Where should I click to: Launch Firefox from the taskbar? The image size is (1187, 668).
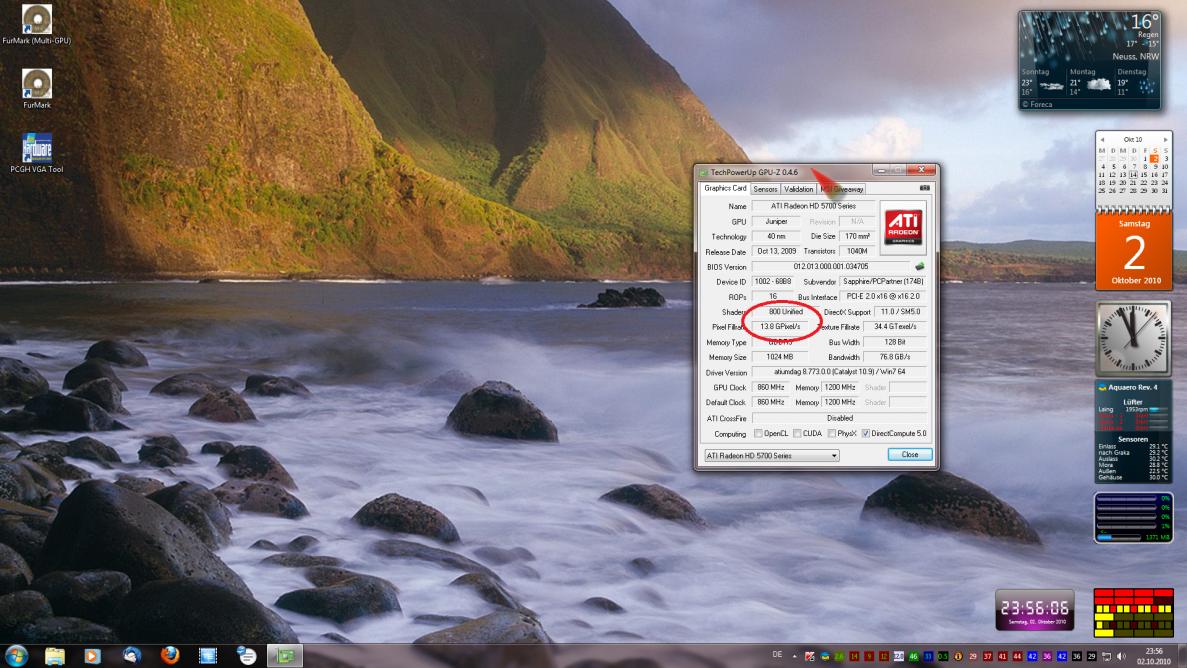170,656
